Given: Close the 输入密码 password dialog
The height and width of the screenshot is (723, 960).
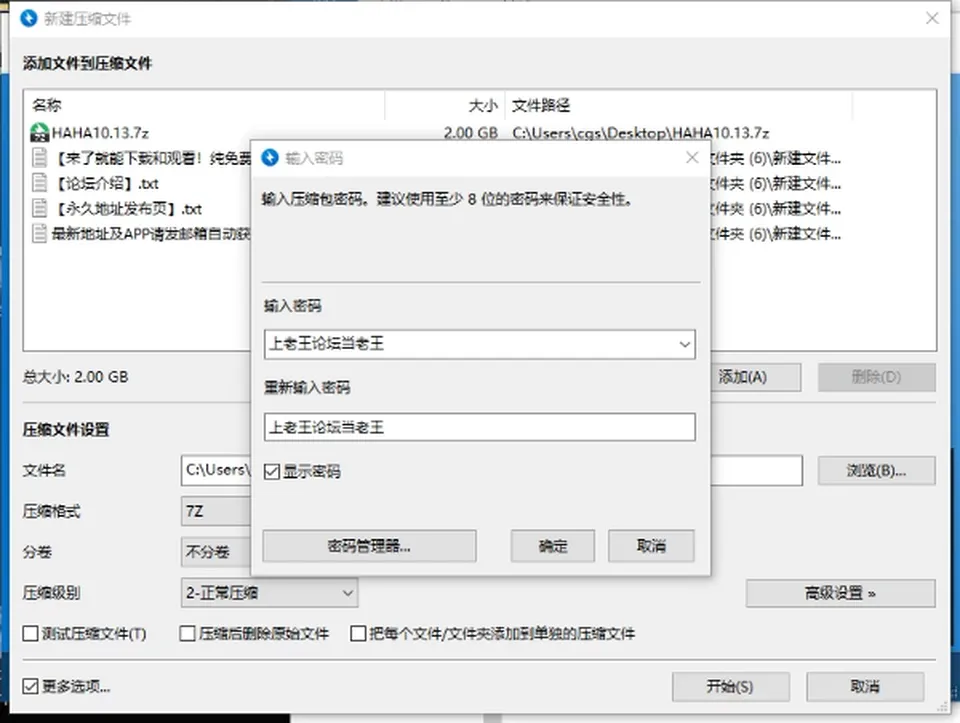Looking at the screenshot, I should 692,158.
